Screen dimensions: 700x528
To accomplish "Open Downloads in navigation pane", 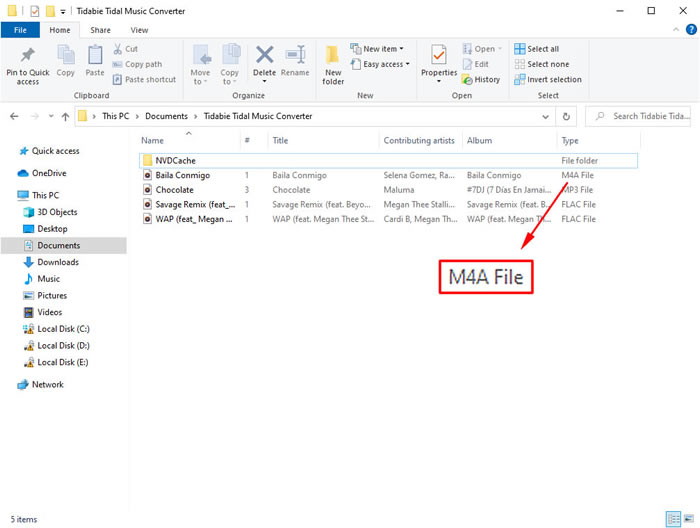I will [52, 262].
